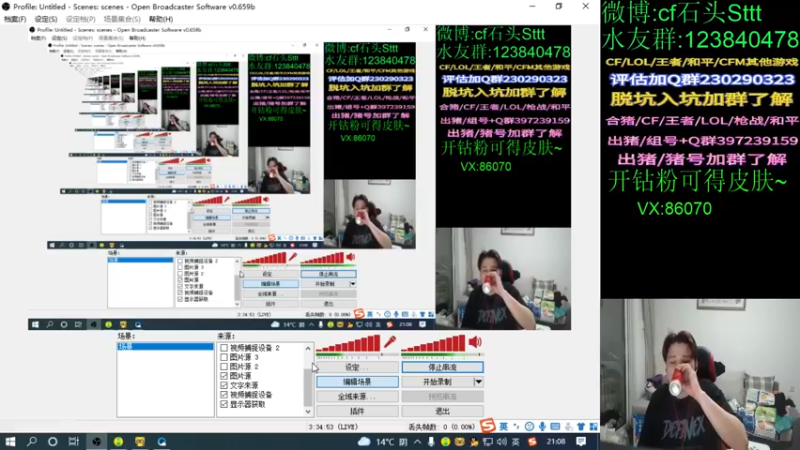
Task: Mute desktop audio using the red speaker icon
Action: (x=475, y=342)
